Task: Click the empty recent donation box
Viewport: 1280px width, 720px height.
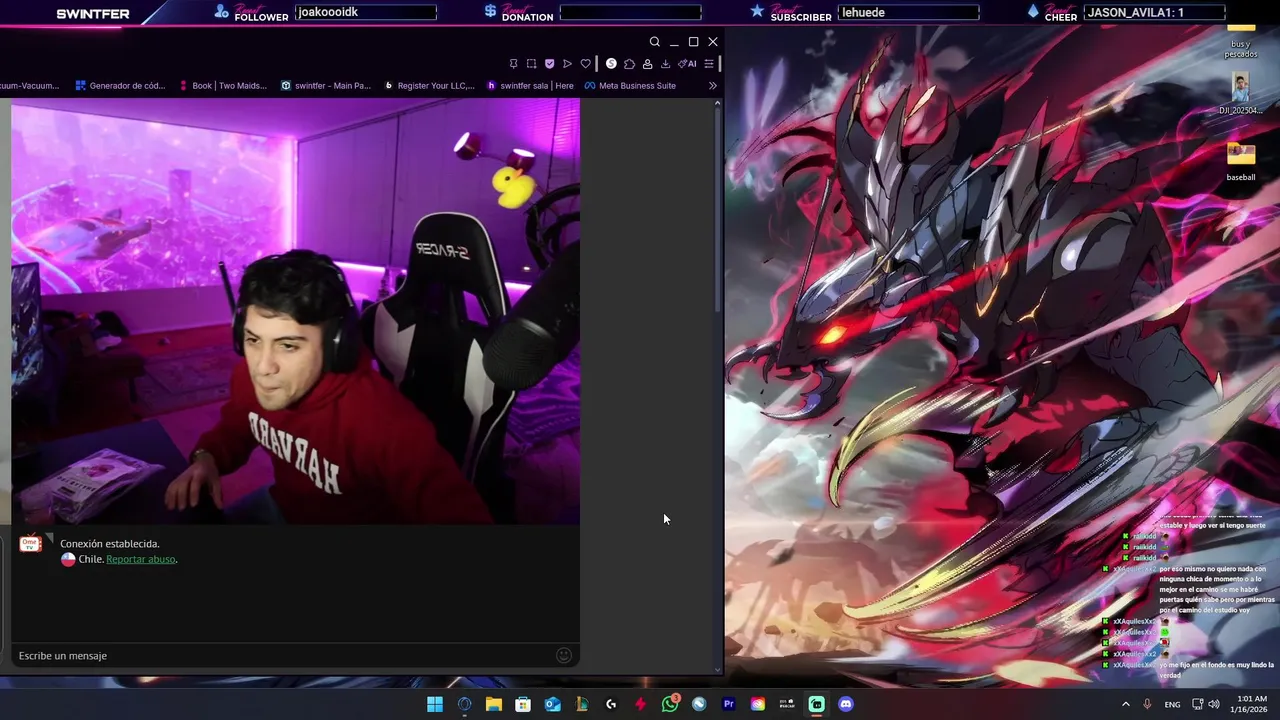Action: [x=630, y=12]
